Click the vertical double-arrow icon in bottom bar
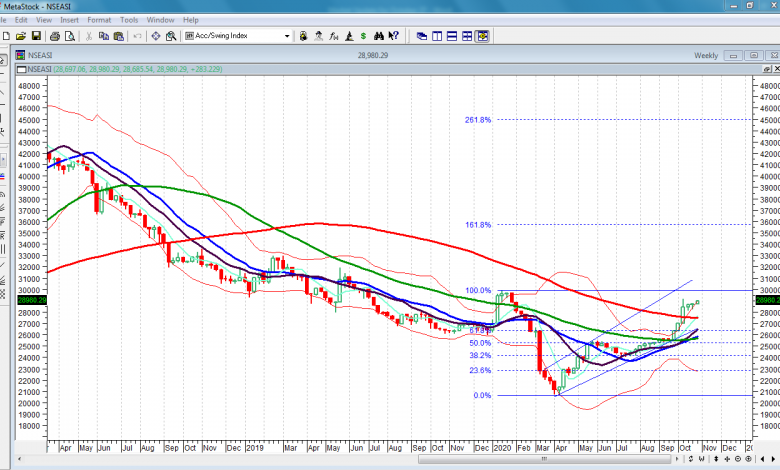The image size is (780, 470). (x=716, y=459)
